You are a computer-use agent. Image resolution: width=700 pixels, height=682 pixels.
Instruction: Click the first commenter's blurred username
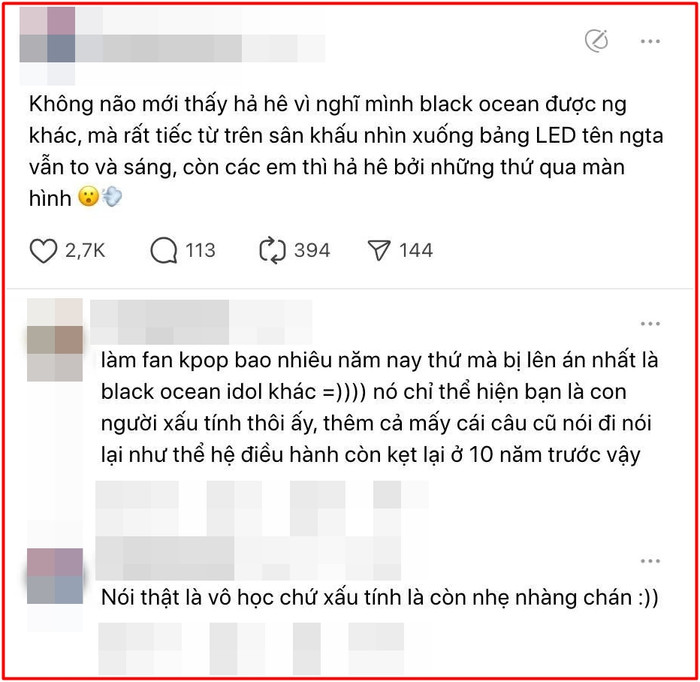click(x=201, y=322)
